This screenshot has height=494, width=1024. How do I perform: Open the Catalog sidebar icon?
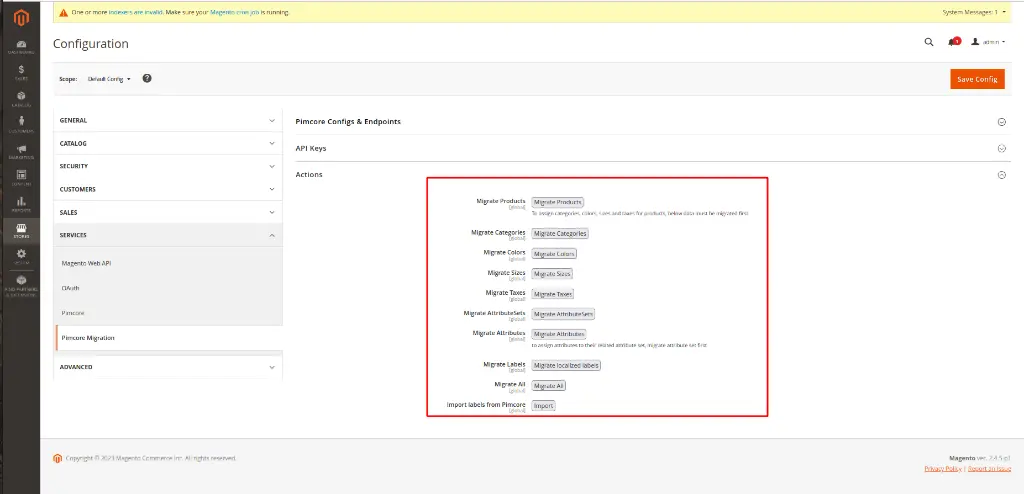click(20, 98)
